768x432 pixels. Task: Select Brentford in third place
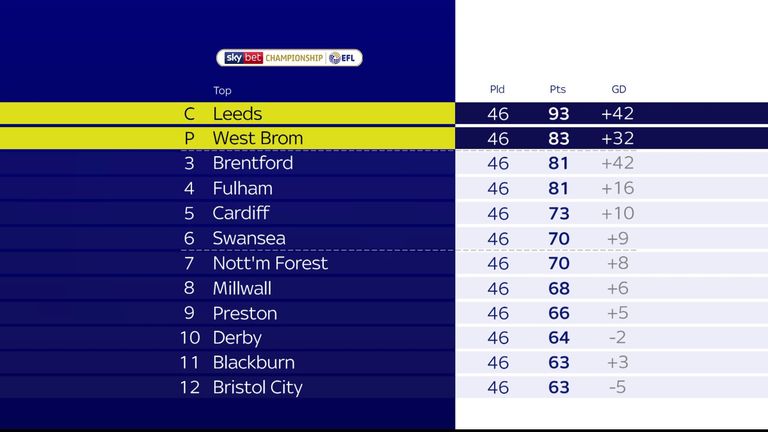click(253, 163)
